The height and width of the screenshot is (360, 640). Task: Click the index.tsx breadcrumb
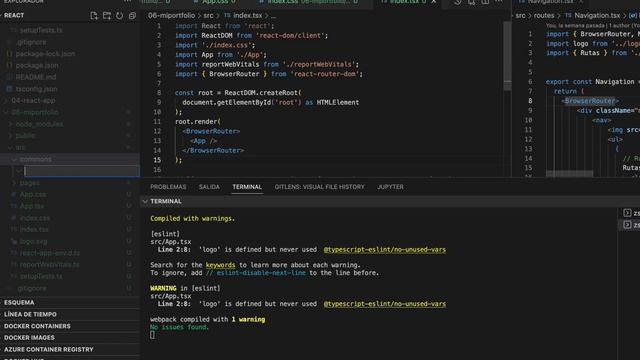(247, 16)
